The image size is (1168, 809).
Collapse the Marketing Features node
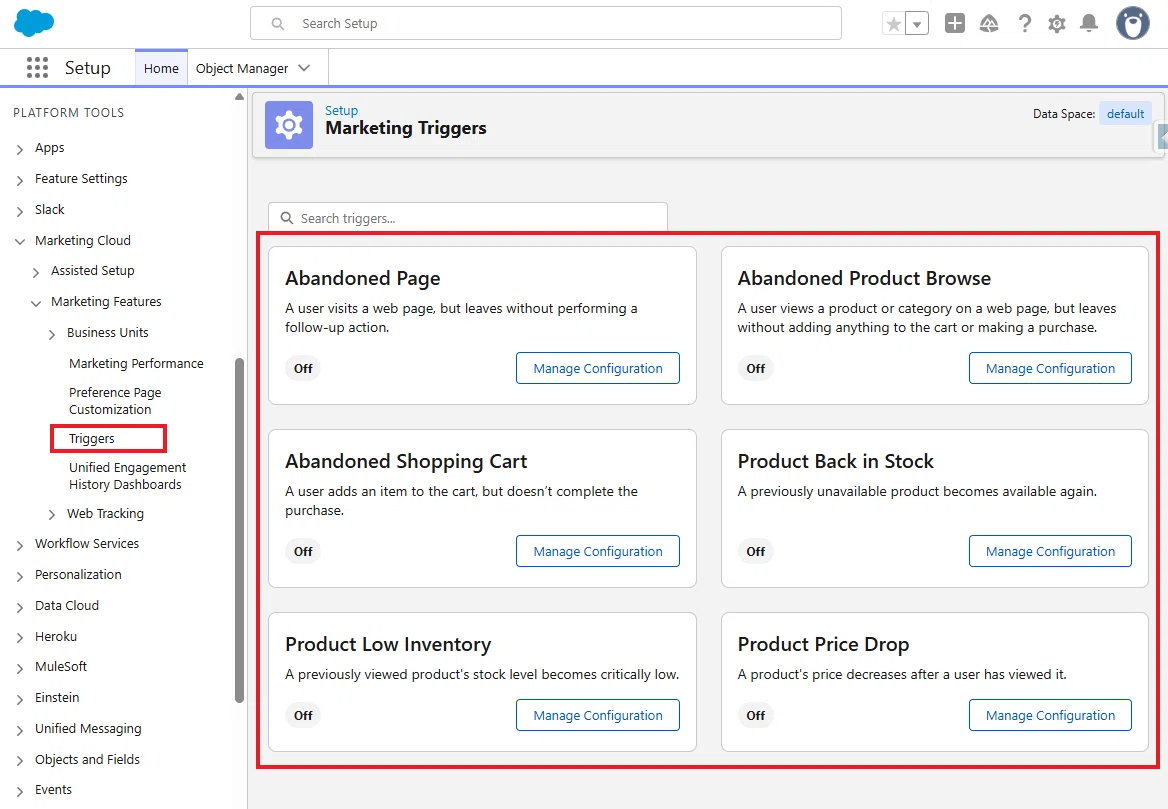pos(36,302)
